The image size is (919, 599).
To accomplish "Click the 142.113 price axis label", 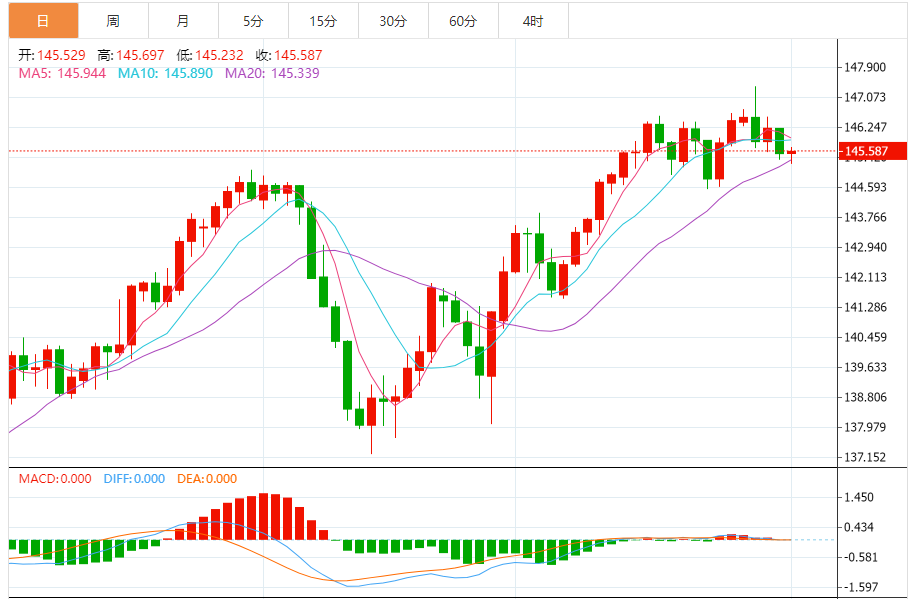I will click(x=865, y=277).
